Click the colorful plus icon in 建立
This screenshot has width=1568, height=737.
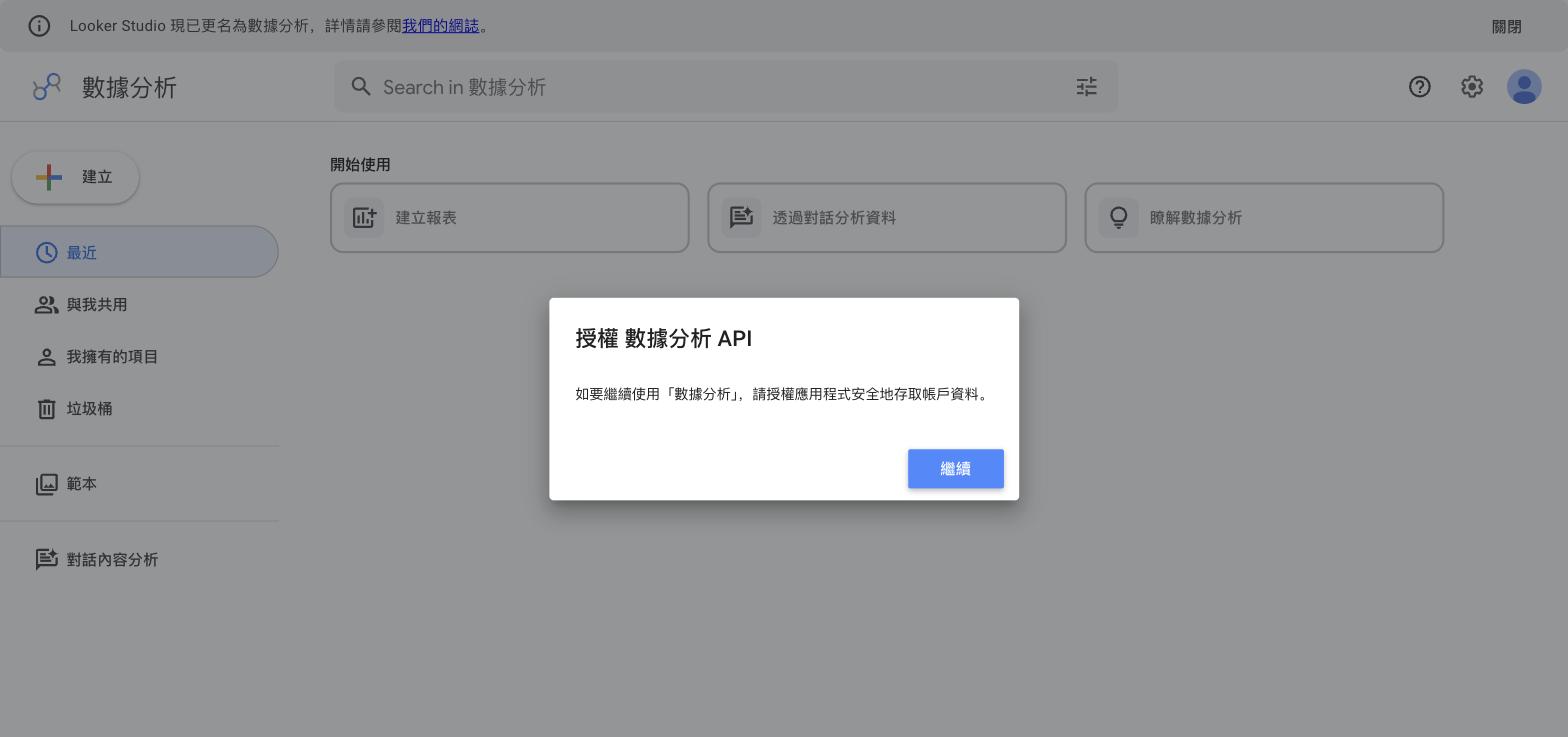48,177
